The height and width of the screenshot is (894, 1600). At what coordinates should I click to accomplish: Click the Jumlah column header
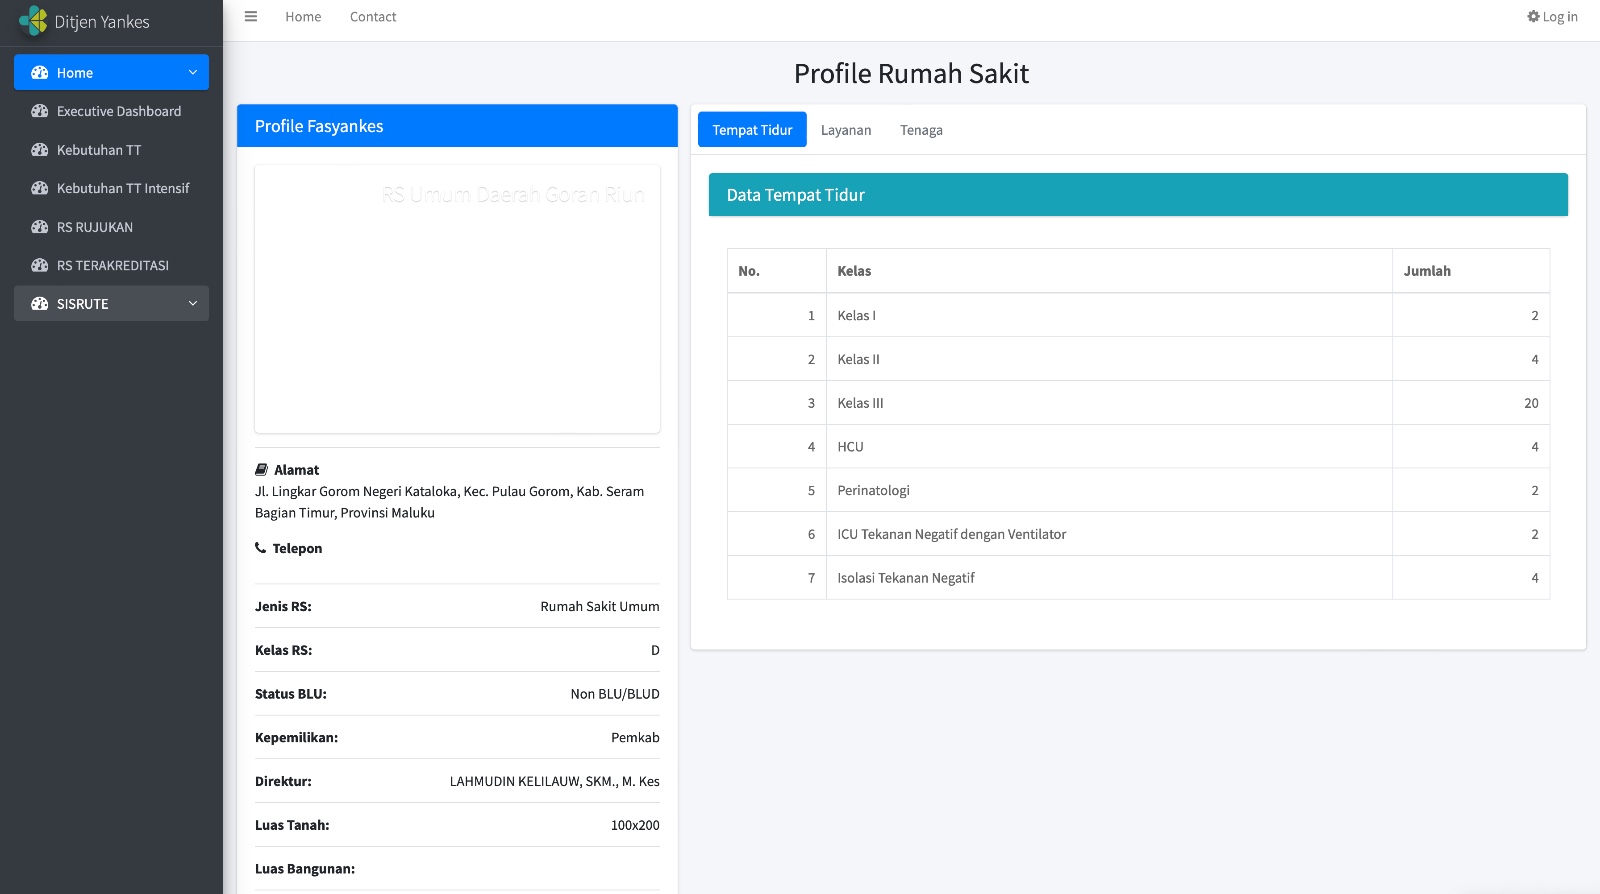1427,271
